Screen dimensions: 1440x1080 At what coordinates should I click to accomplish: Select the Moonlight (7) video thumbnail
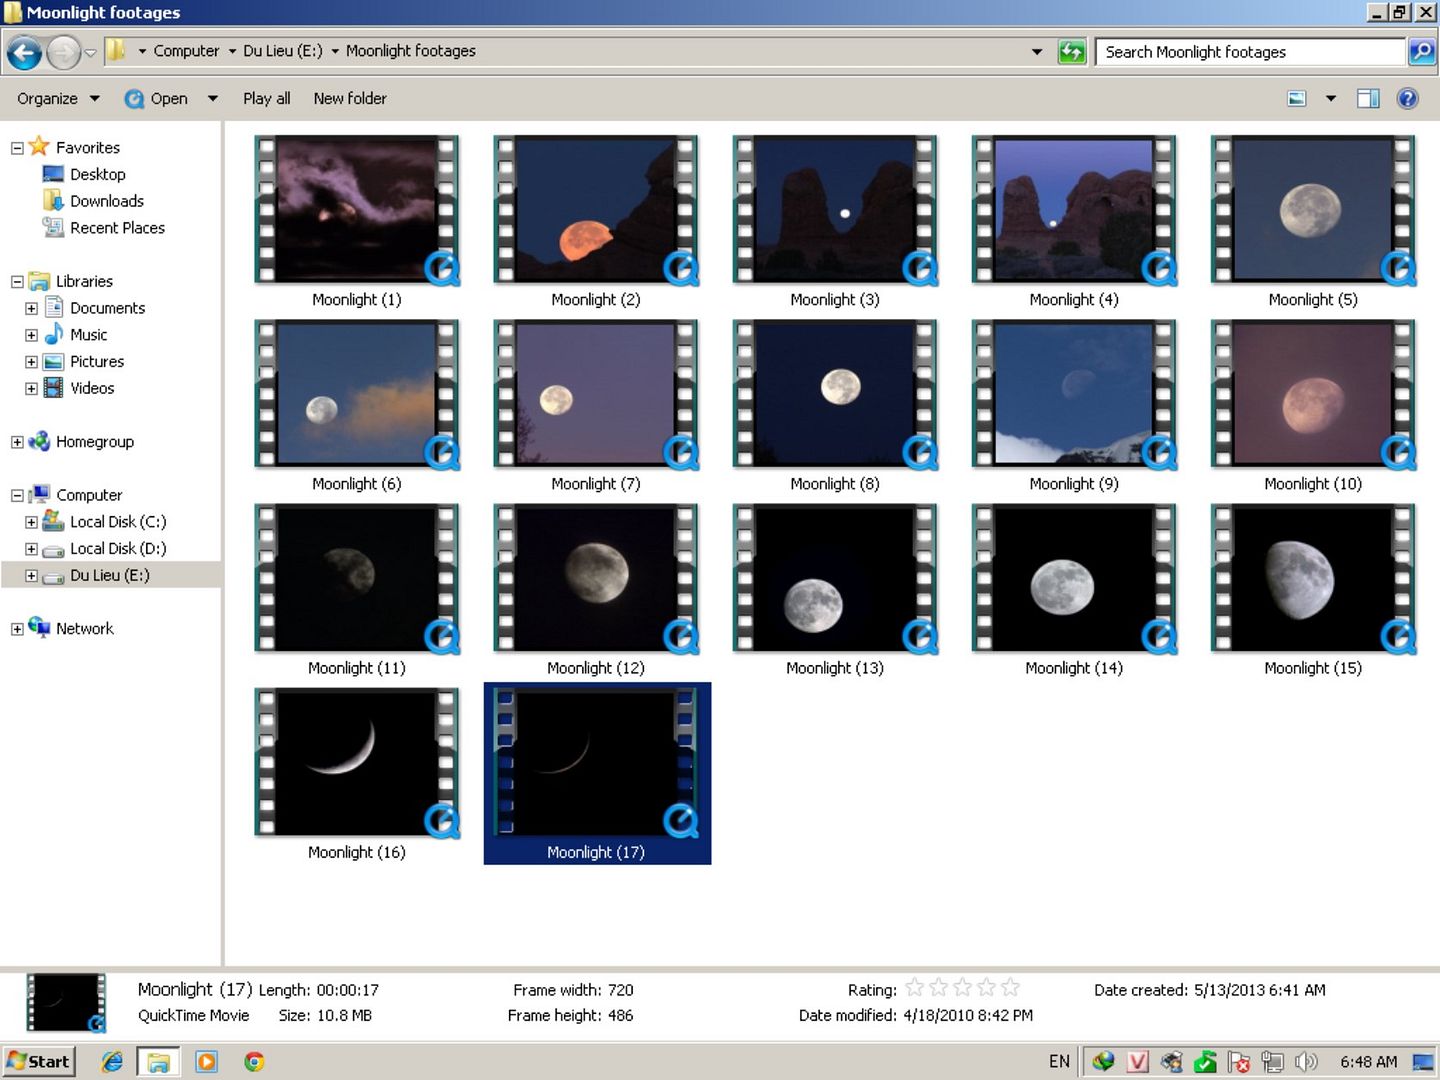(596, 394)
